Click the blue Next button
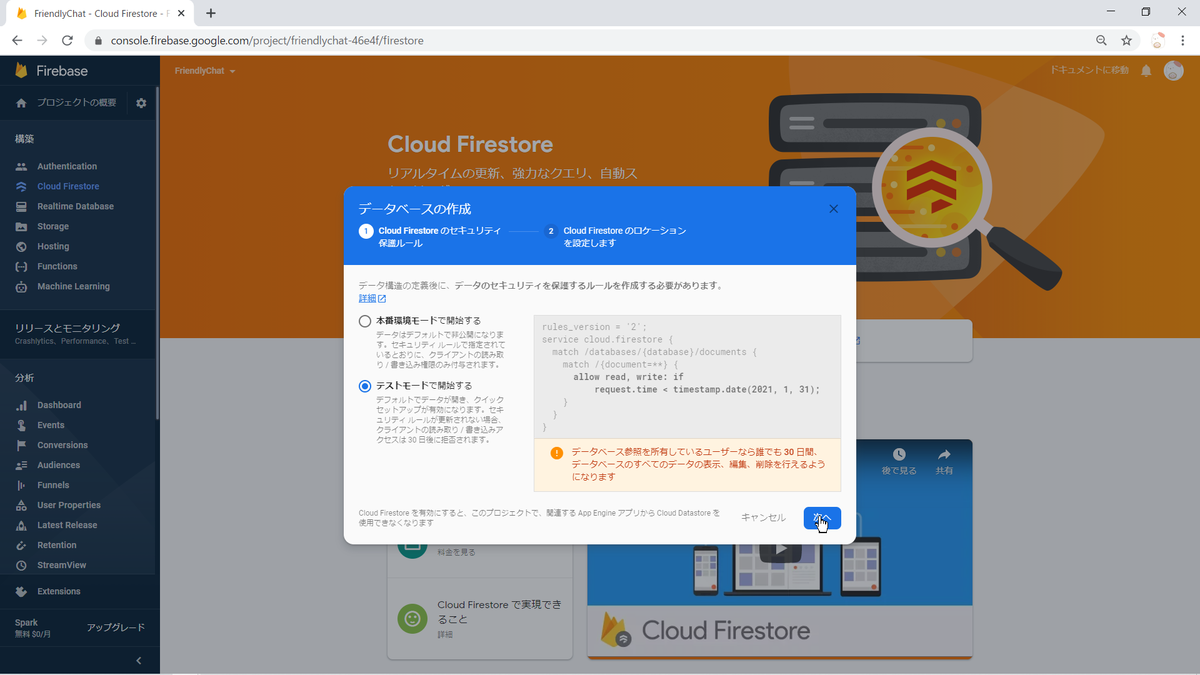The height and width of the screenshot is (675, 1200). point(822,518)
